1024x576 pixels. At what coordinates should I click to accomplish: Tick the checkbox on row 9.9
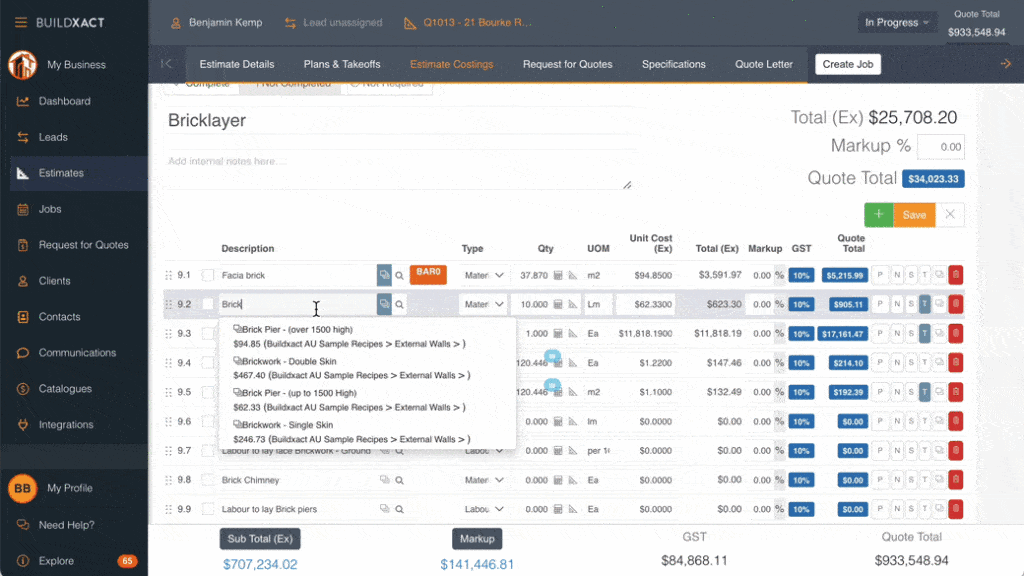coord(208,509)
